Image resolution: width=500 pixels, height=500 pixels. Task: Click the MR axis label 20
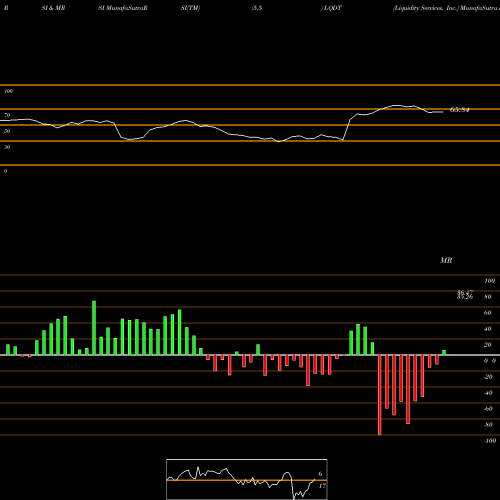[x=488, y=345]
